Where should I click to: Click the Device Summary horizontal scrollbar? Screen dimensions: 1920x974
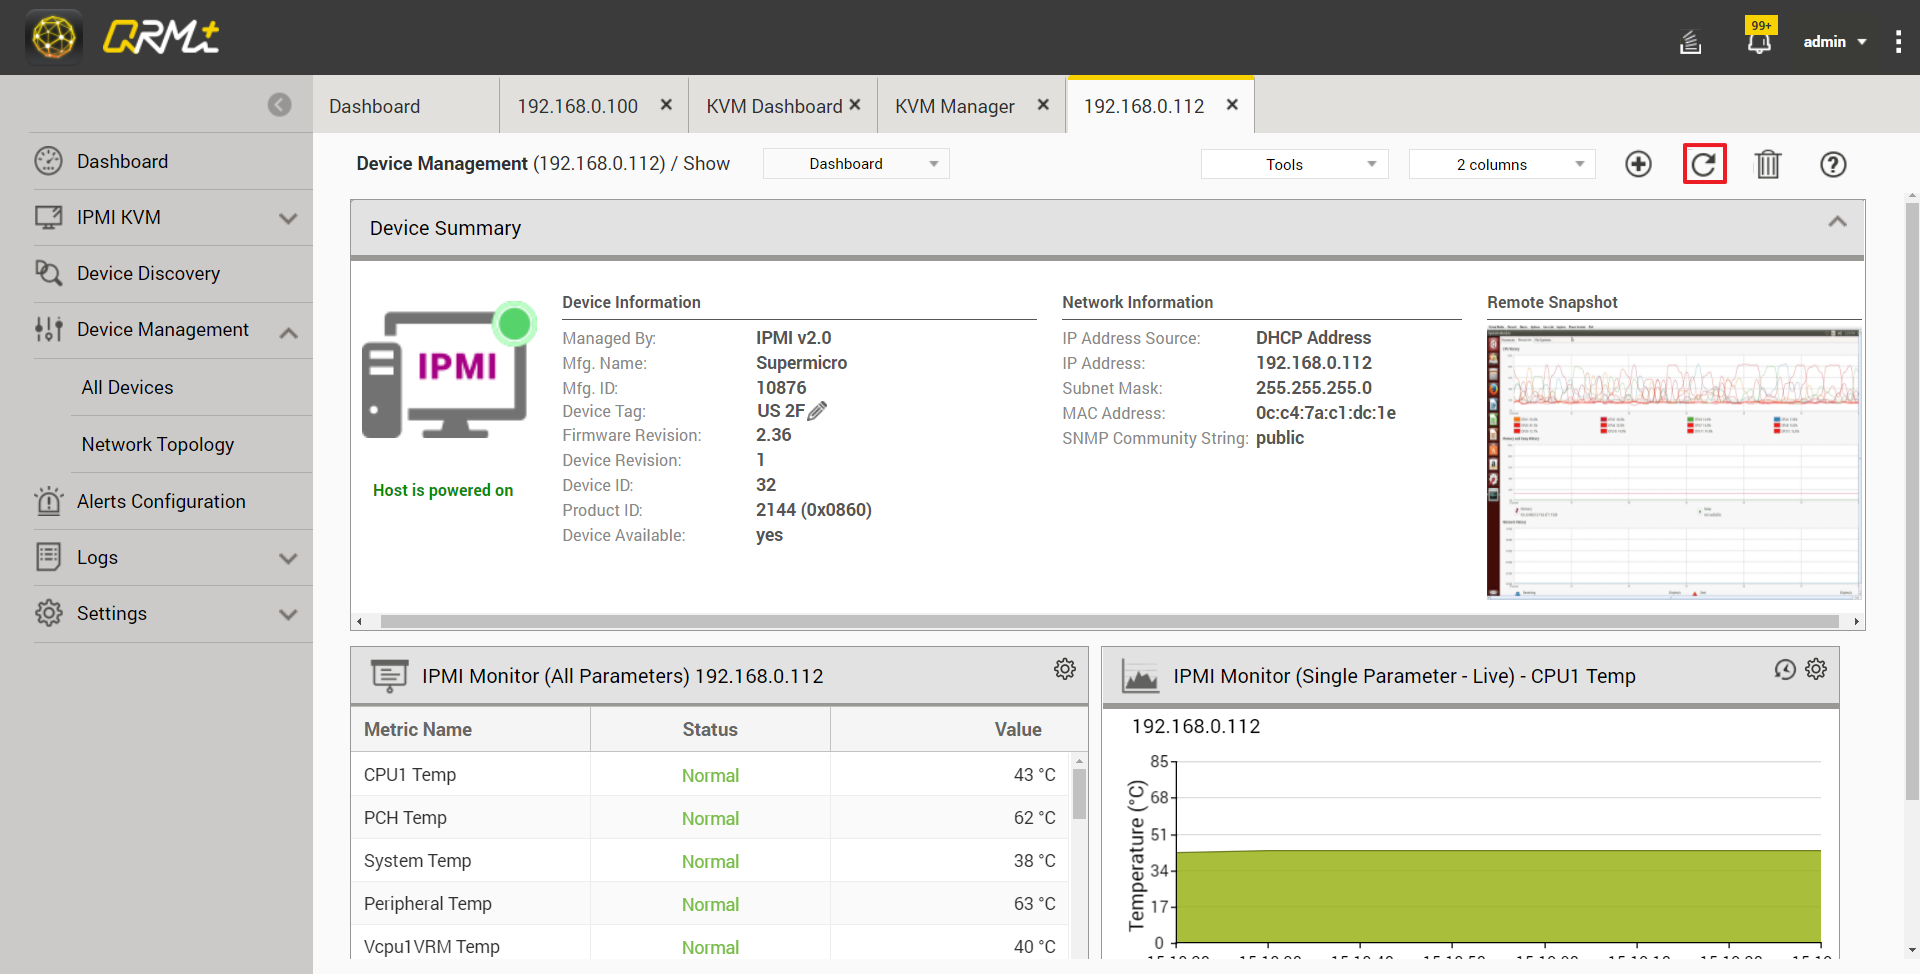[1108, 622]
